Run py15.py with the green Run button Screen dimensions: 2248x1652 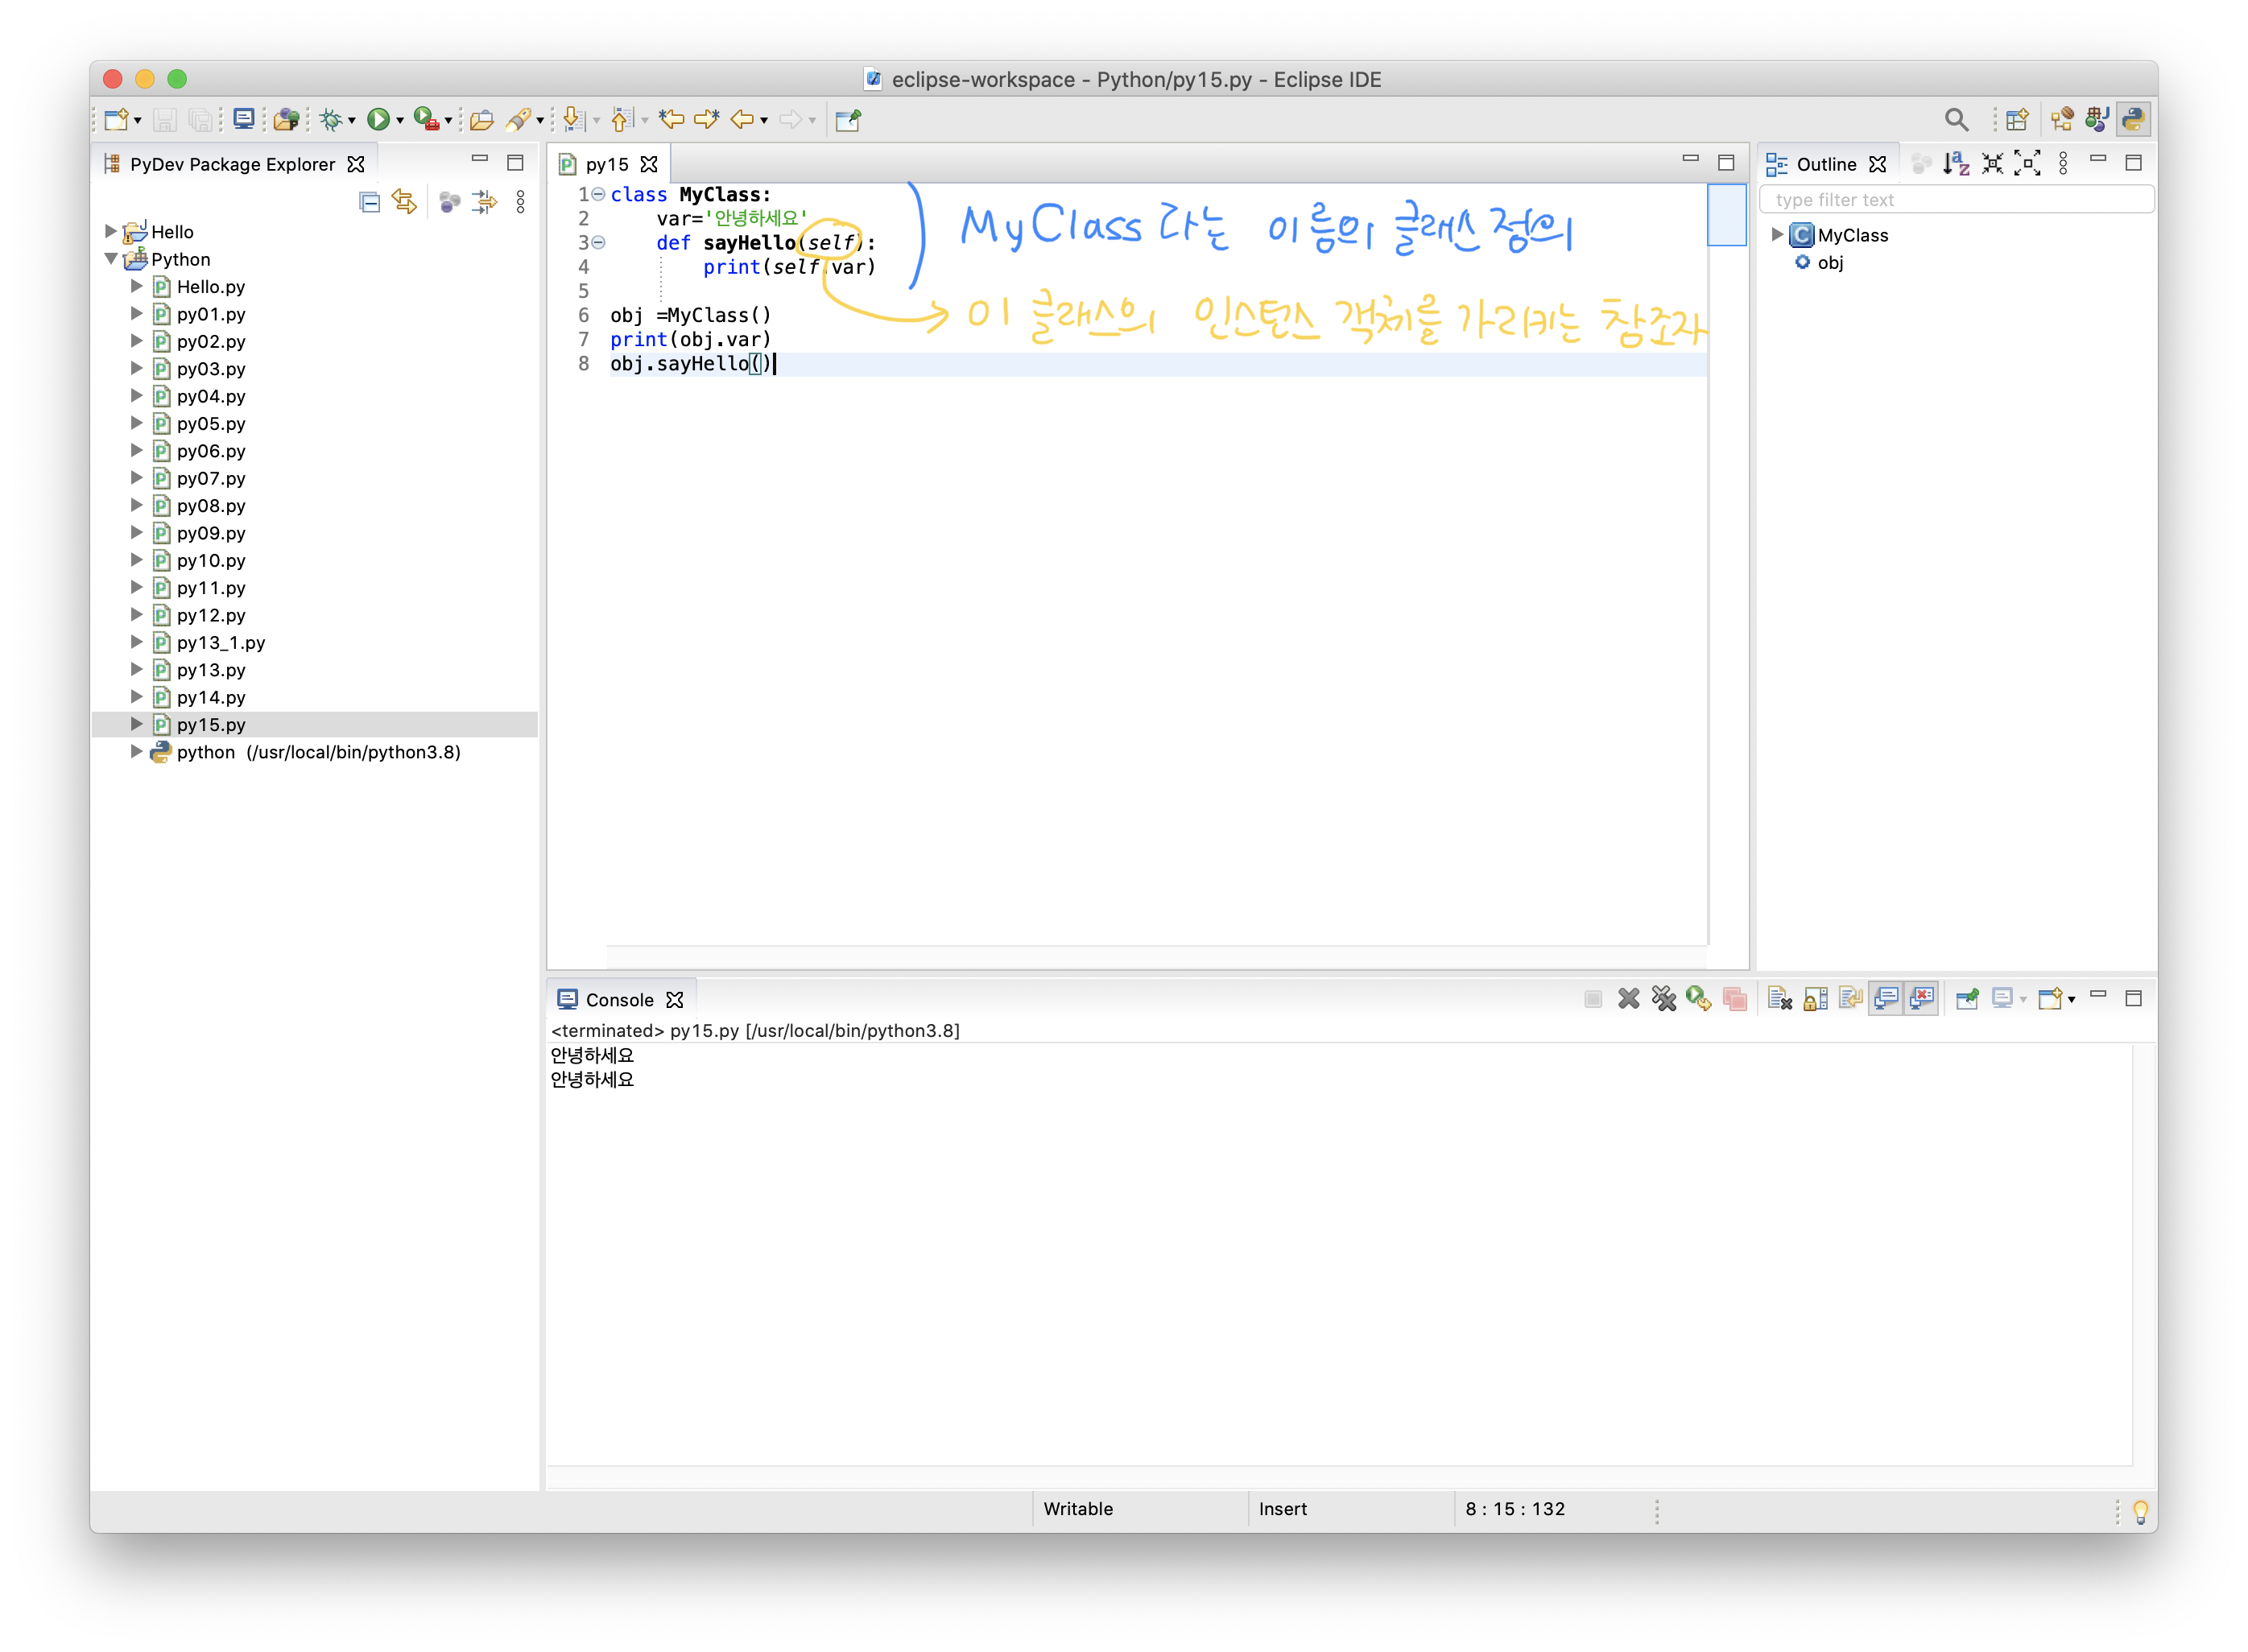(378, 120)
